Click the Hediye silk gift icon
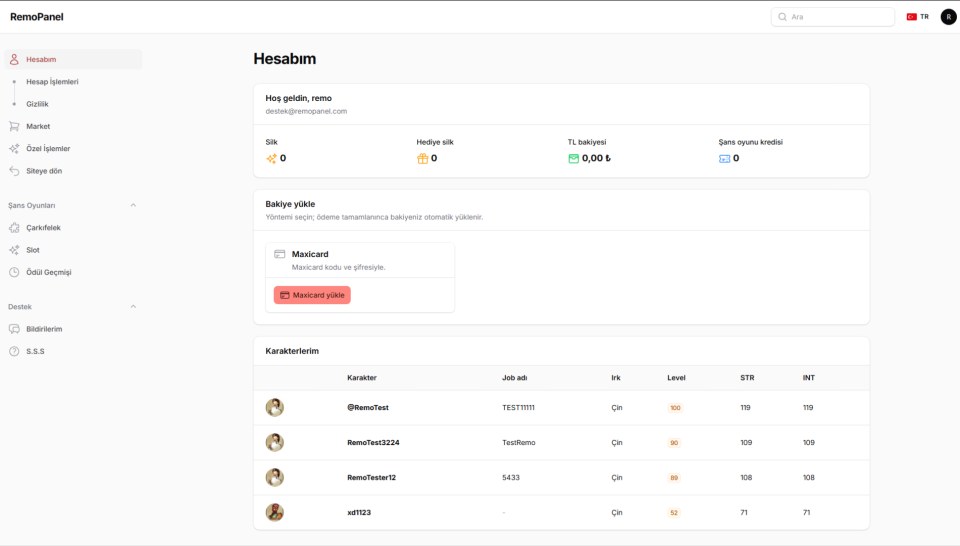This screenshot has width=960, height=546. (x=422, y=159)
